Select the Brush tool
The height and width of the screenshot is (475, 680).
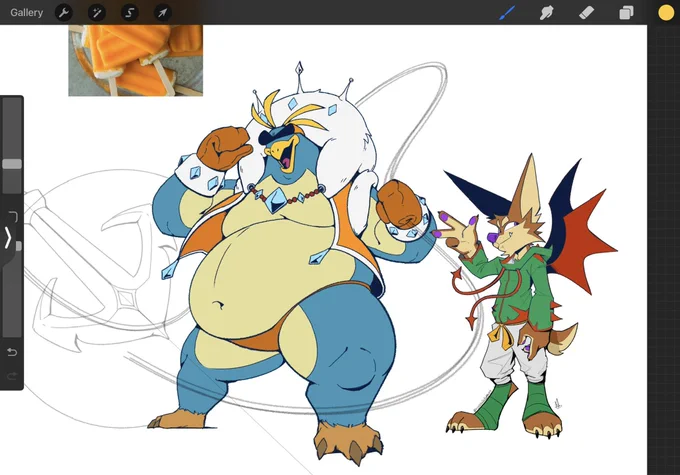(x=507, y=13)
